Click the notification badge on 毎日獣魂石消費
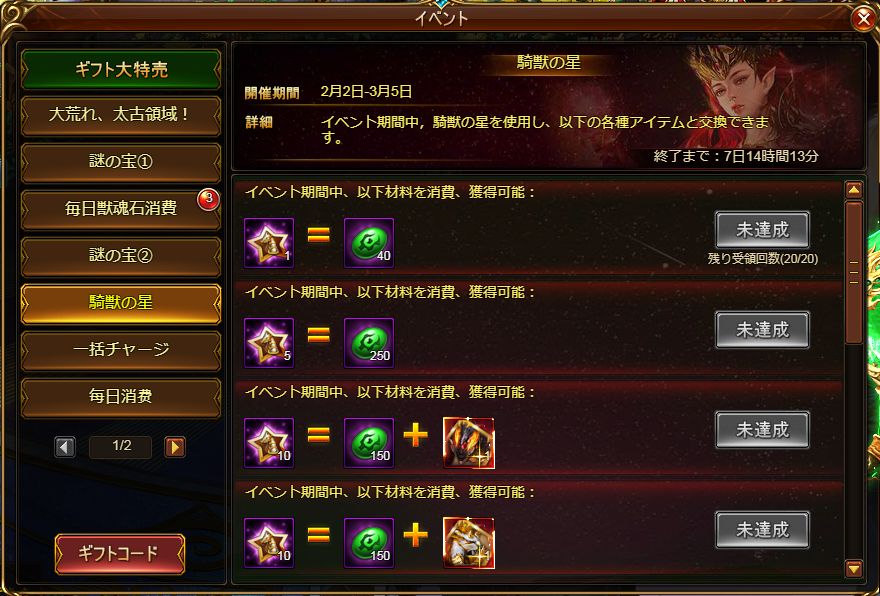The image size is (880, 596). click(x=208, y=199)
